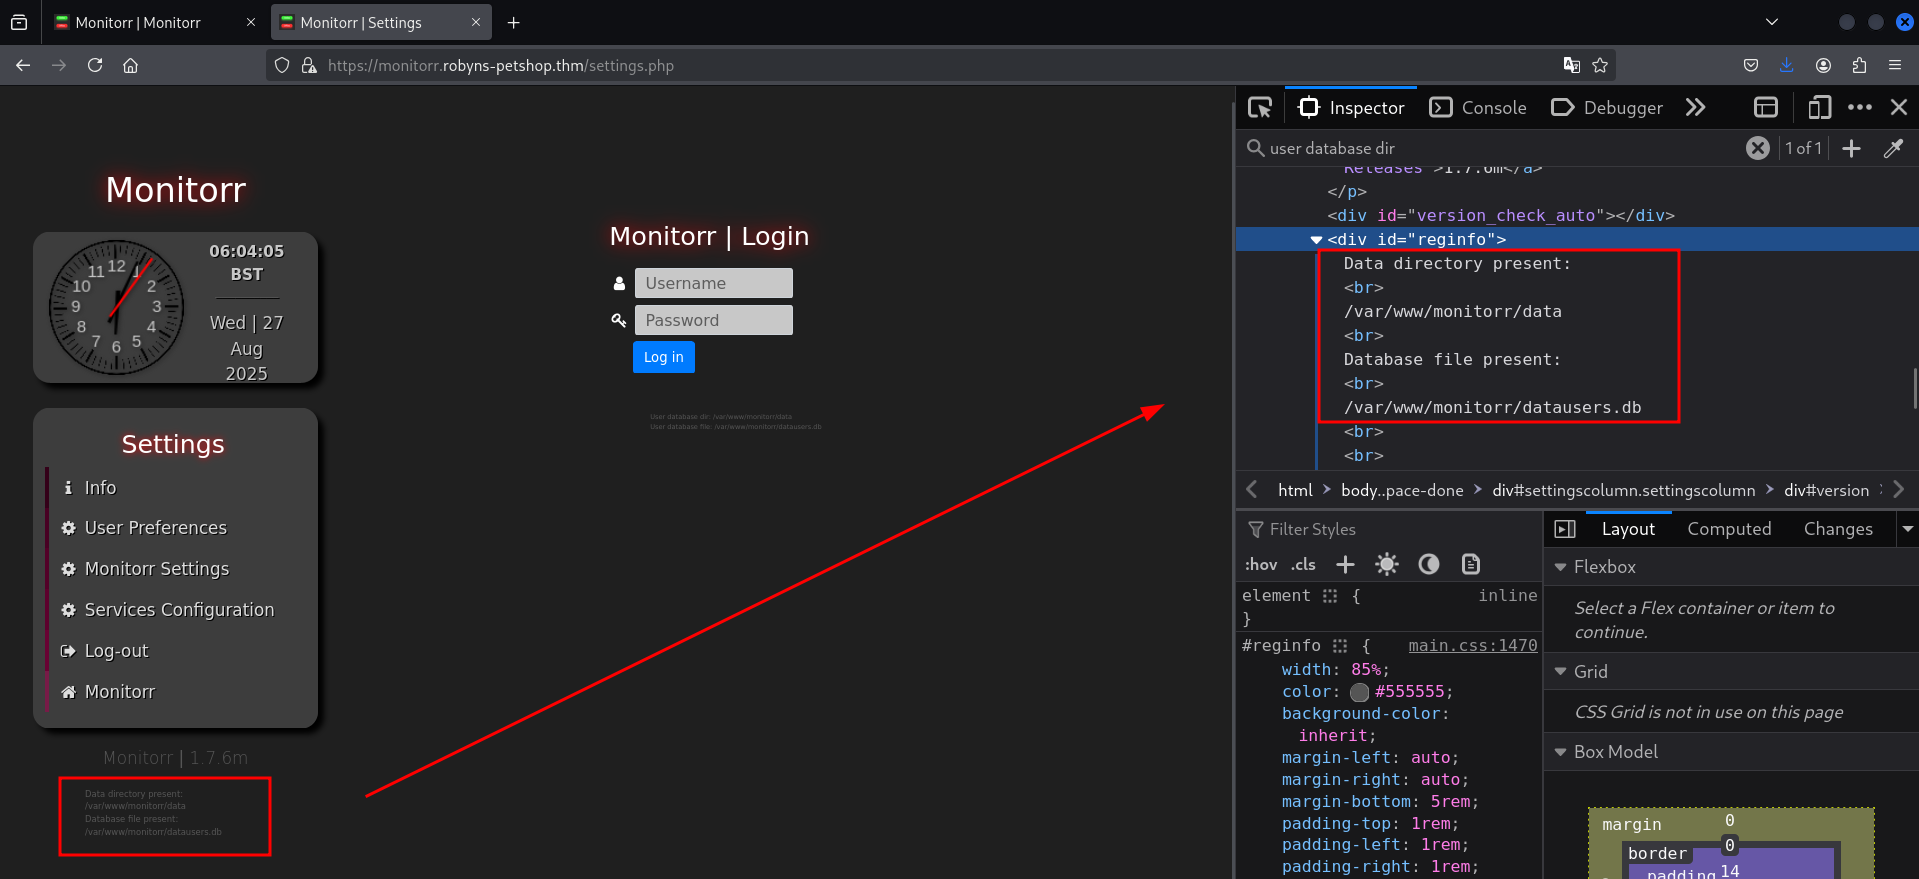Open the Computed tab
Screen dimensions: 1919x879
click(1728, 529)
